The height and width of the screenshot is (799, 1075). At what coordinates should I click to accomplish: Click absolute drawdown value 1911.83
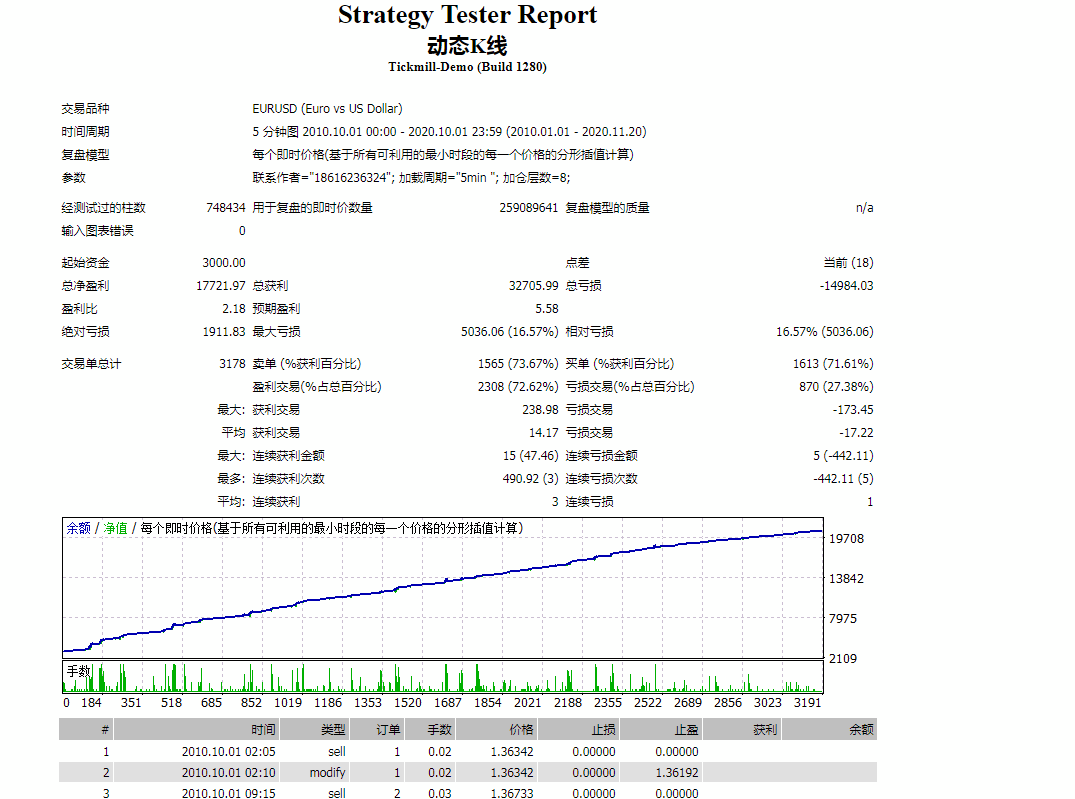click(x=224, y=332)
